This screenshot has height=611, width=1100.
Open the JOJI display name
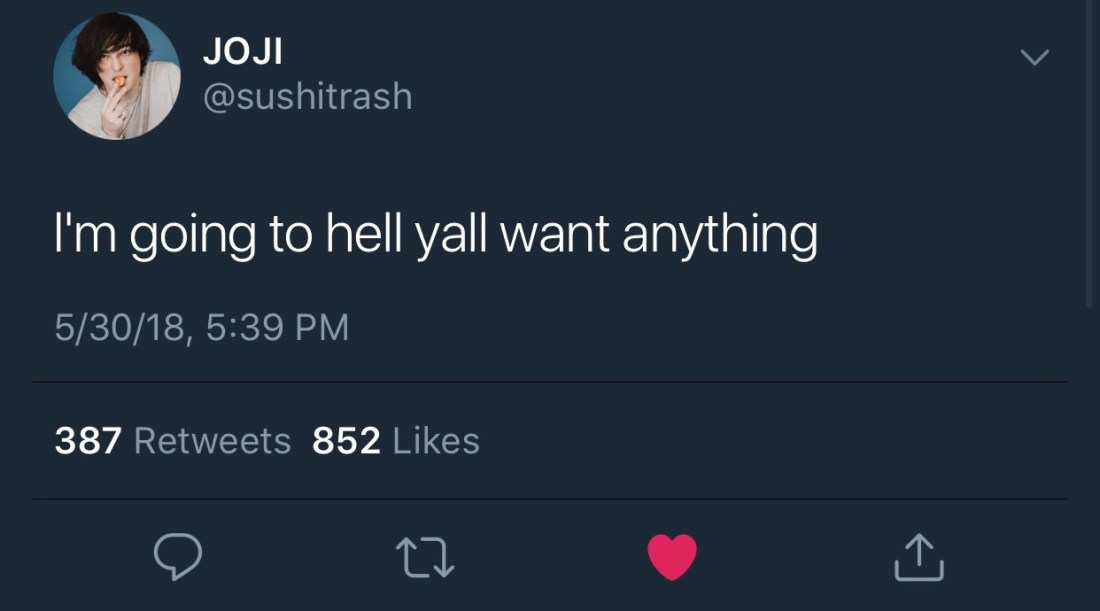click(243, 51)
